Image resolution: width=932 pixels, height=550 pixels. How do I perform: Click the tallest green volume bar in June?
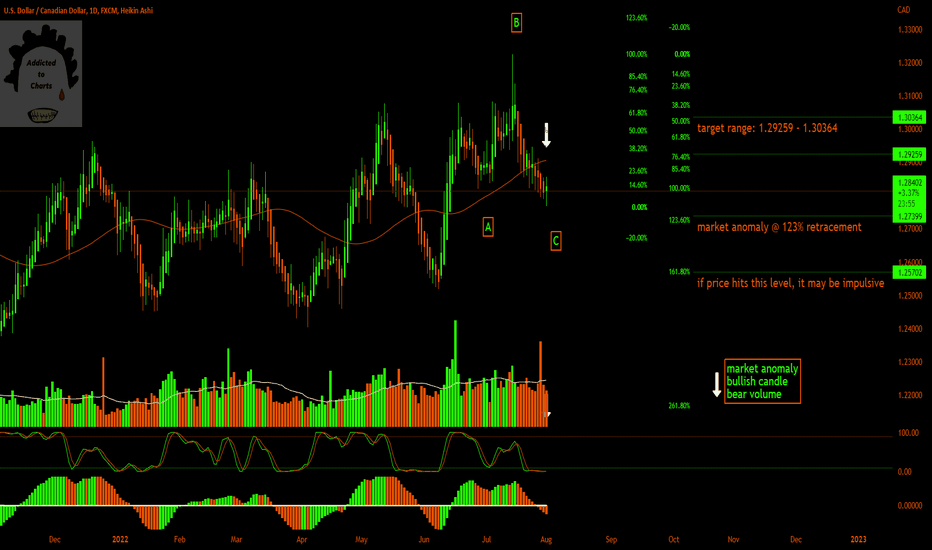[455, 373]
